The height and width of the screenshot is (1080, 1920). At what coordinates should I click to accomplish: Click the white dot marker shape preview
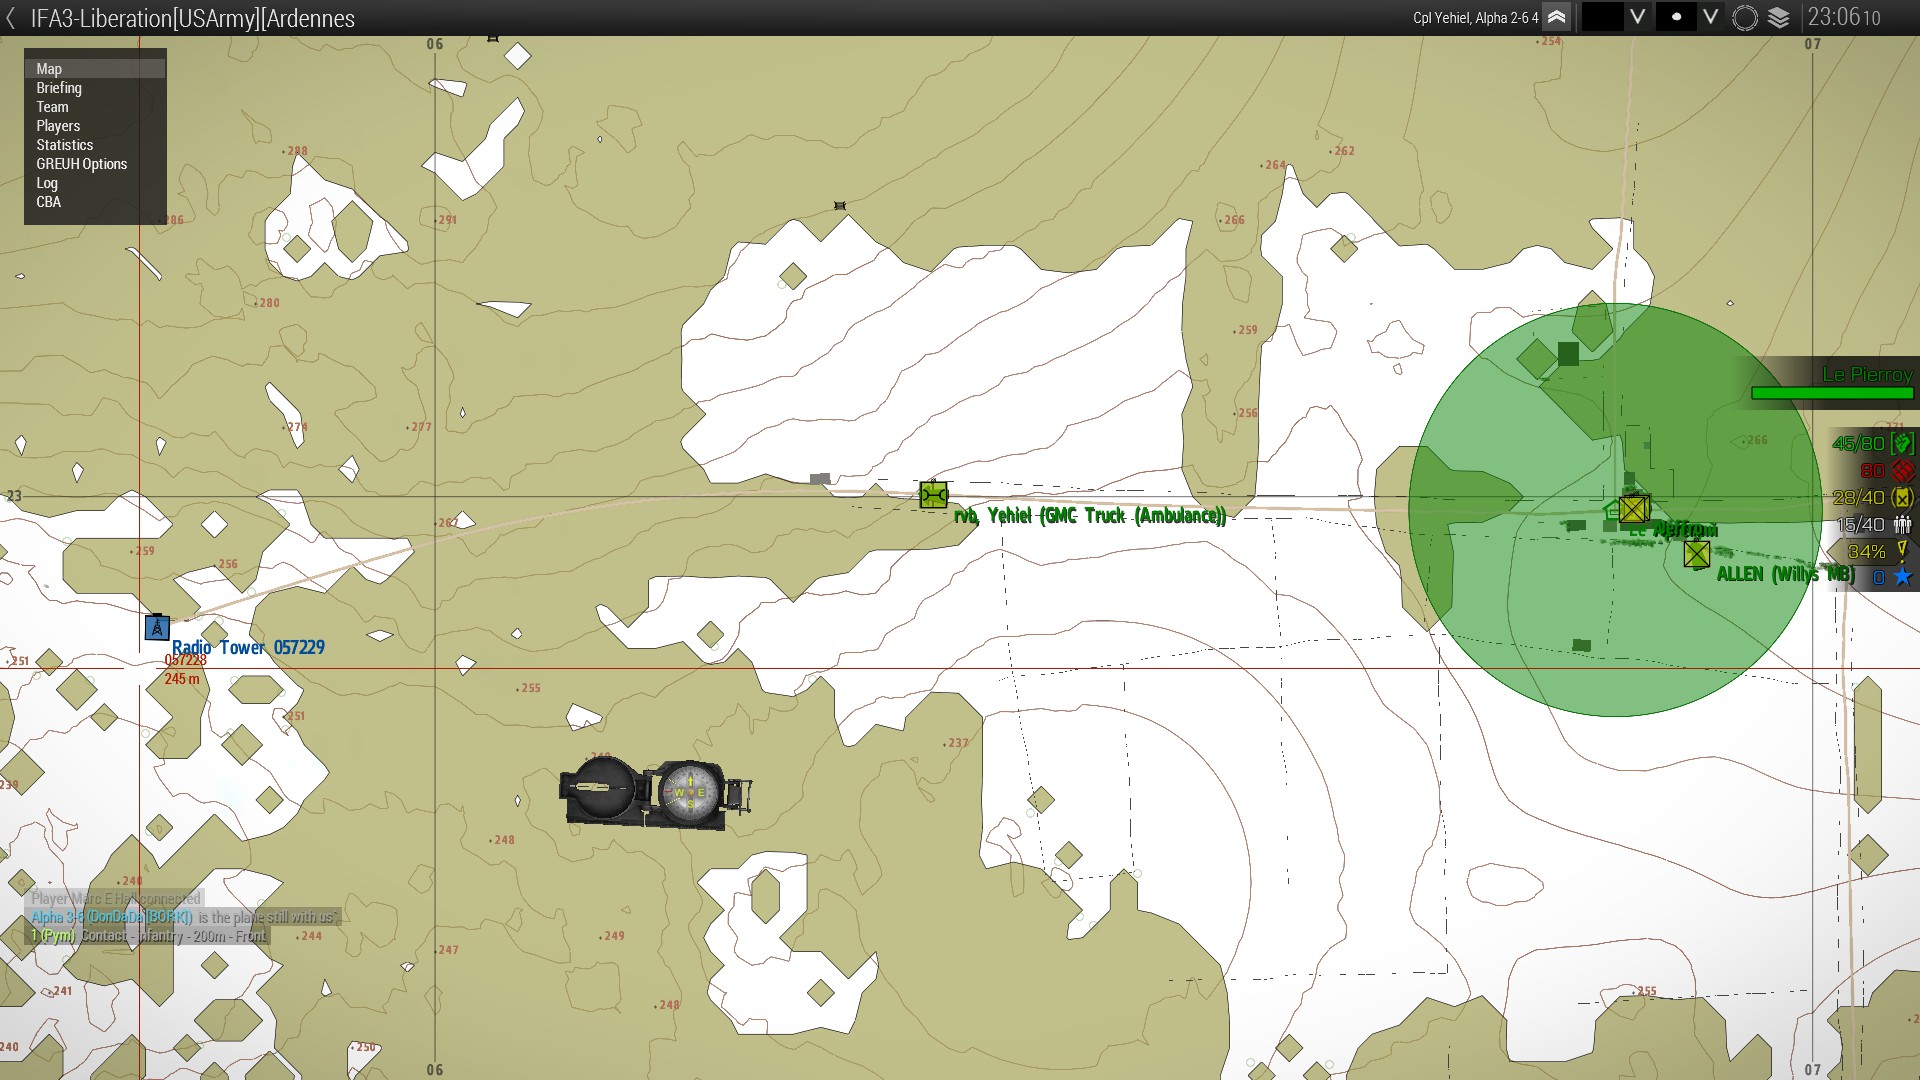1676,17
